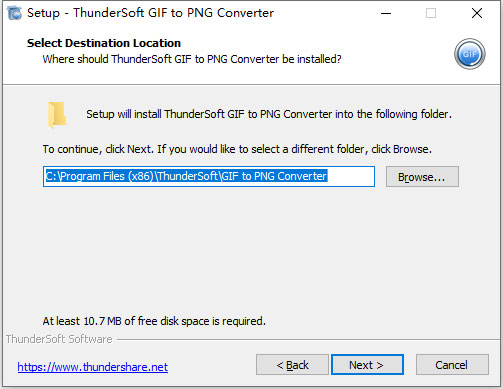This screenshot has width=503, height=389.
Task: Open the https://www.thundershare.net link
Action: click(x=93, y=367)
